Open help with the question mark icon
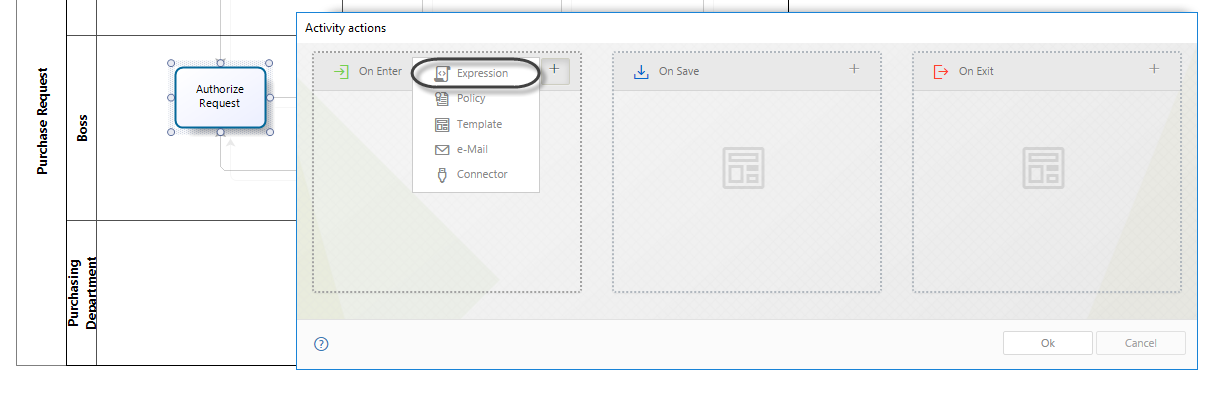The height and width of the screenshot is (398, 1210). click(321, 344)
